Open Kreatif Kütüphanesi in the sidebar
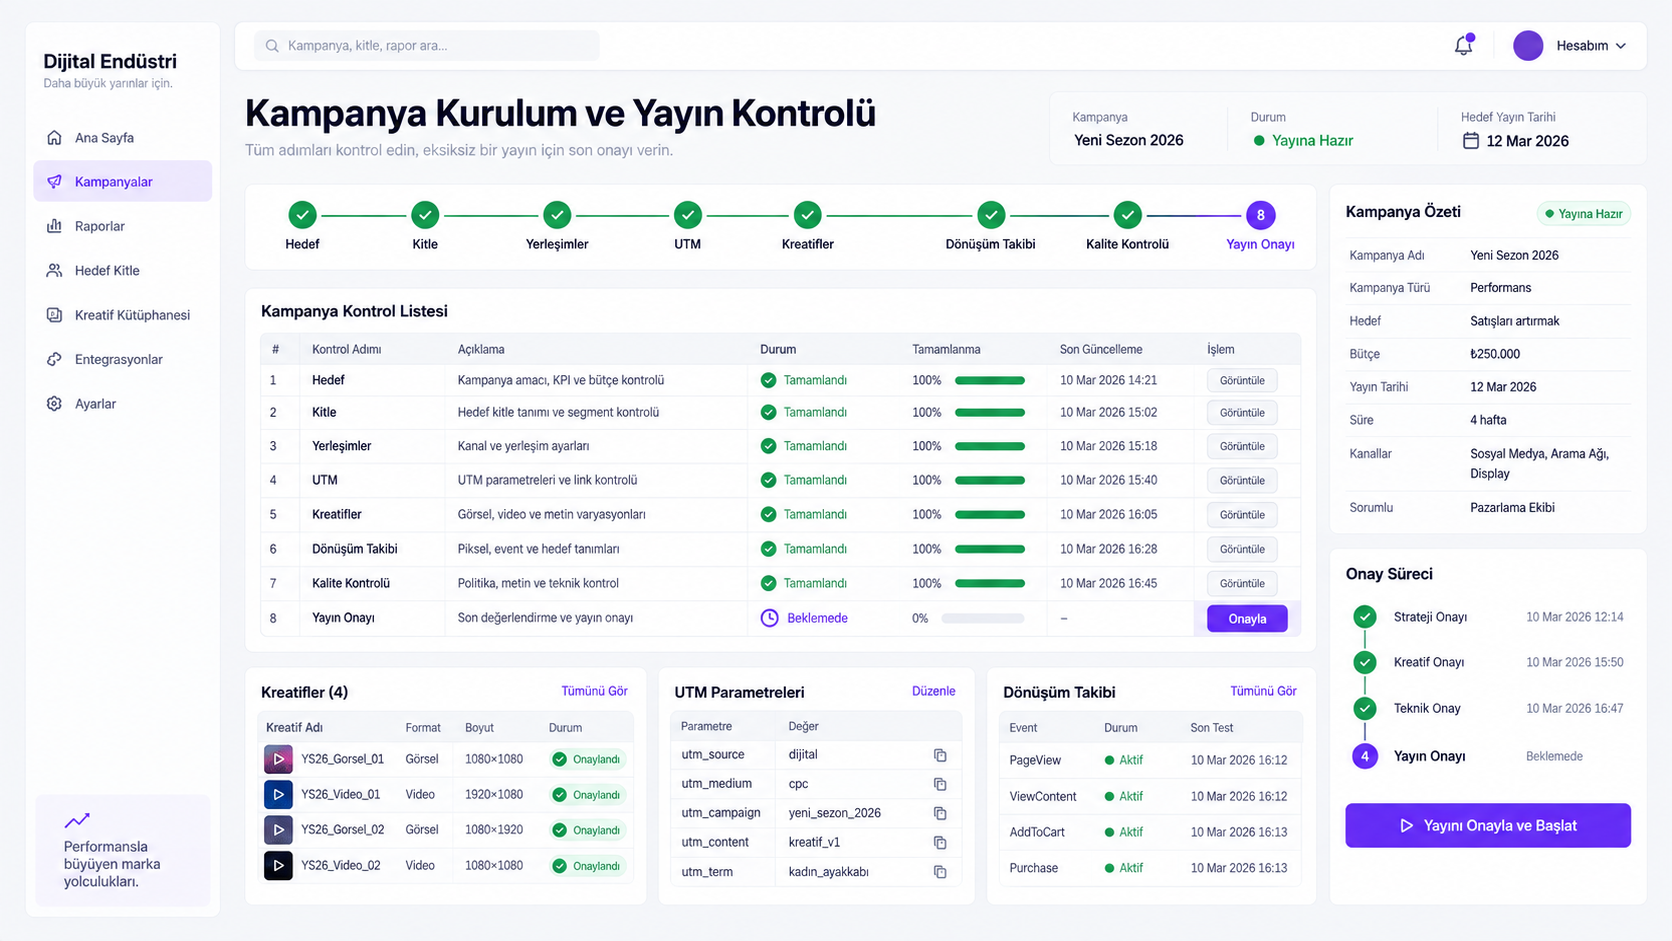This screenshot has height=941, width=1672. (x=122, y=315)
